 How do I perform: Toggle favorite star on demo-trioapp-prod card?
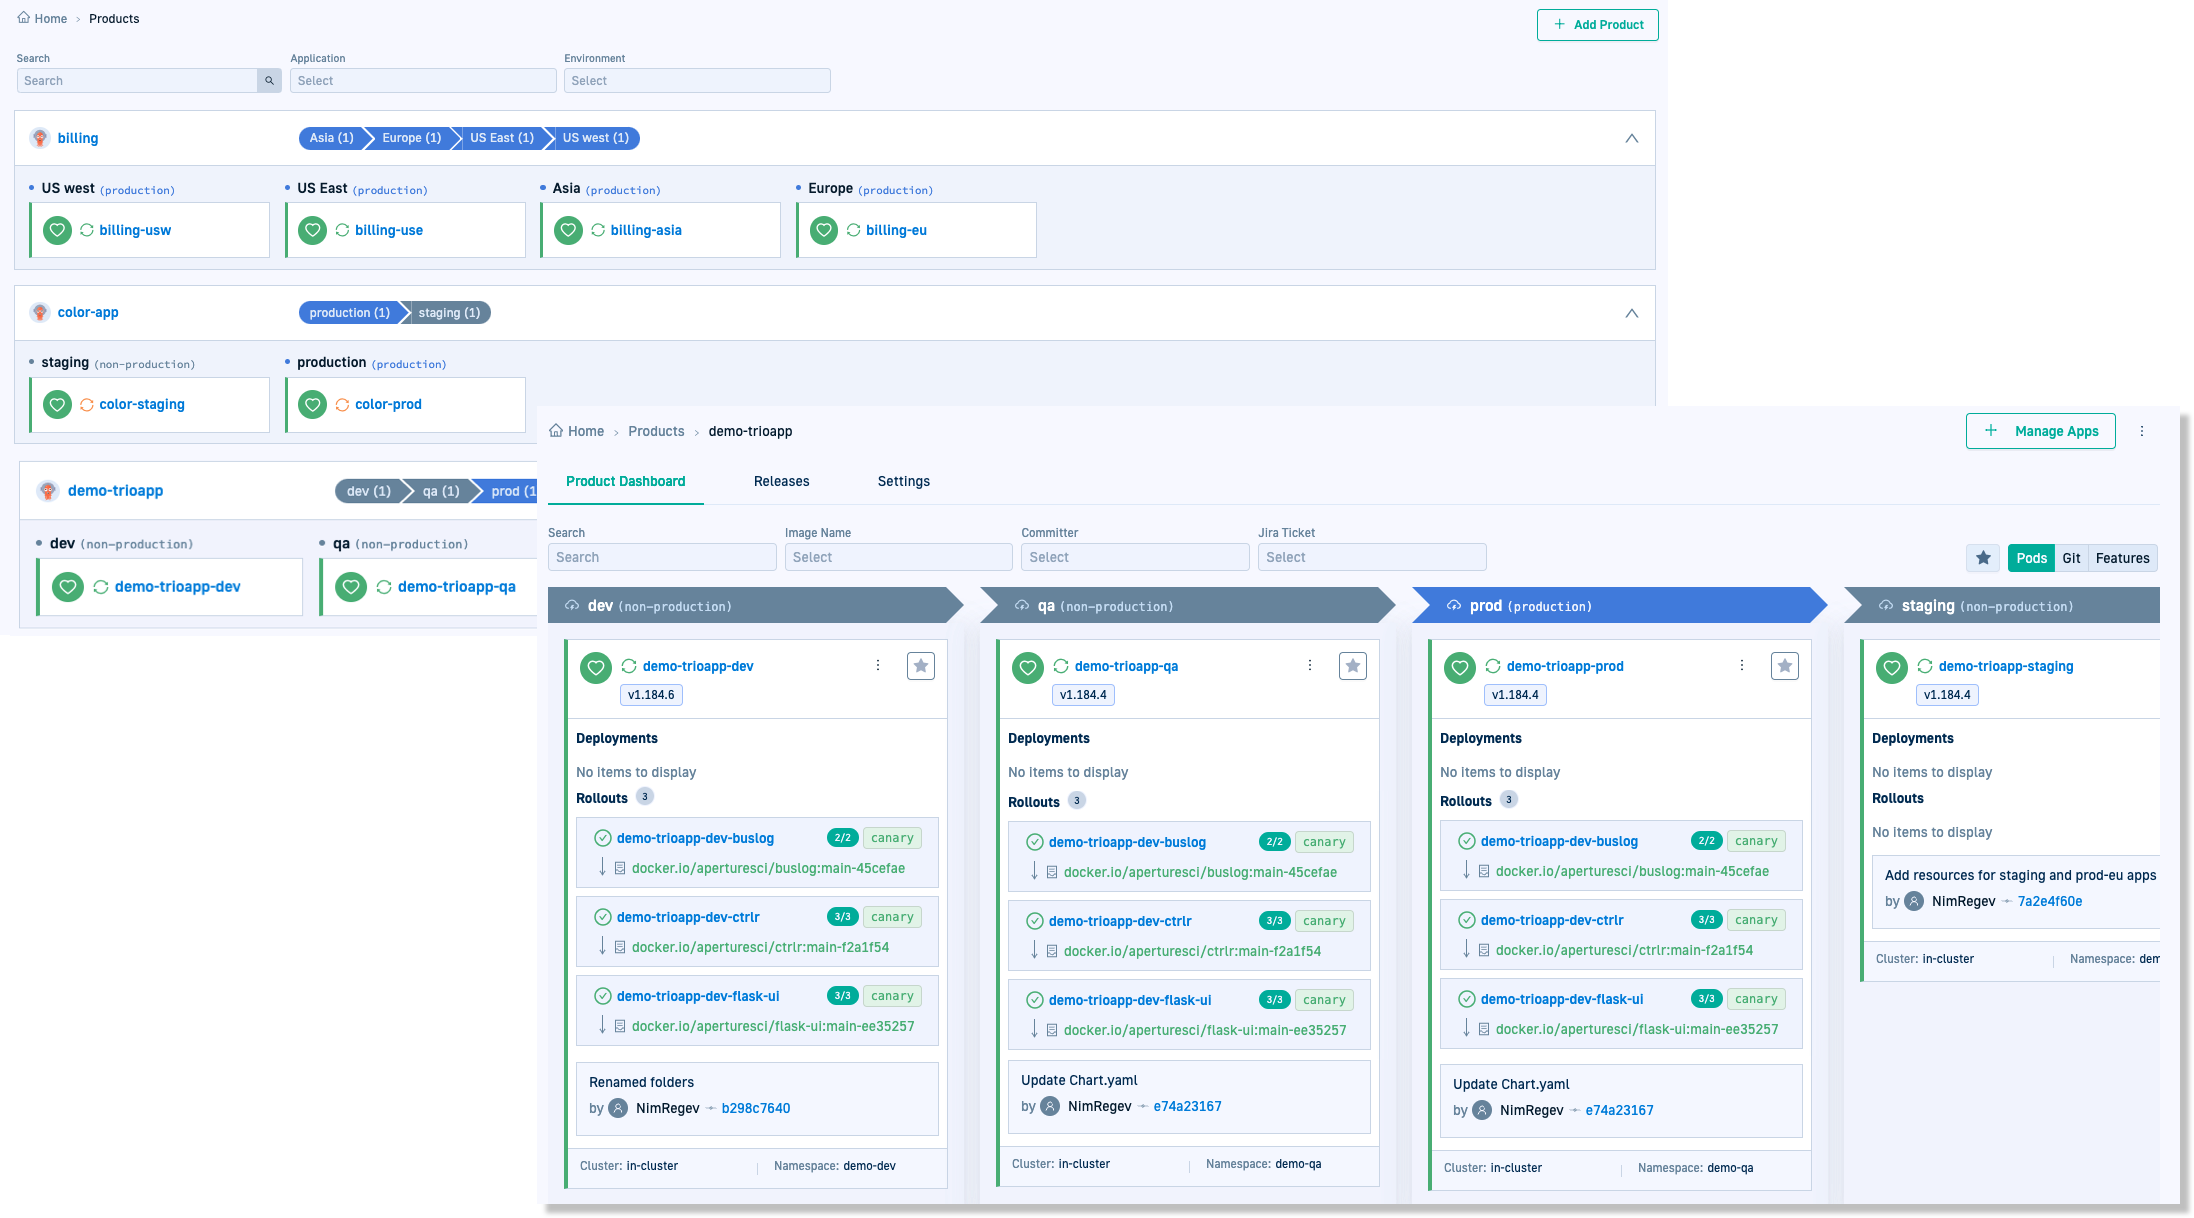pos(1784,666)
